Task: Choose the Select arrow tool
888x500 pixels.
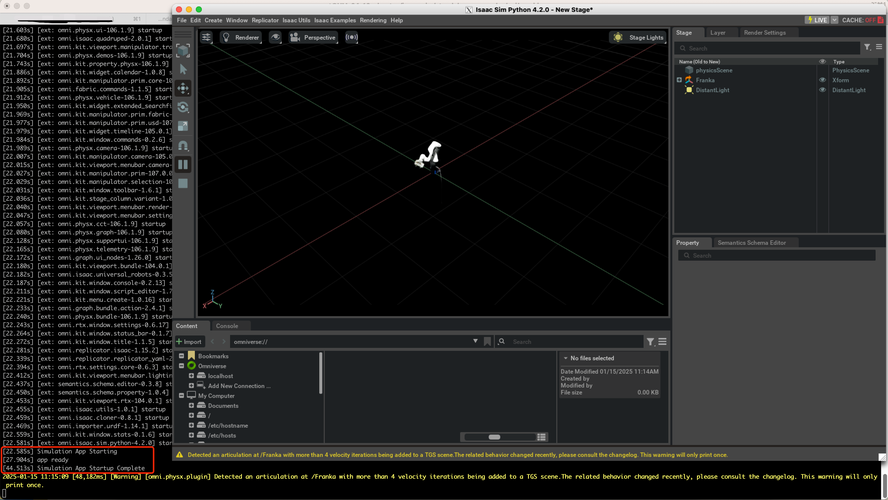Action: click(x=183, y=70)
